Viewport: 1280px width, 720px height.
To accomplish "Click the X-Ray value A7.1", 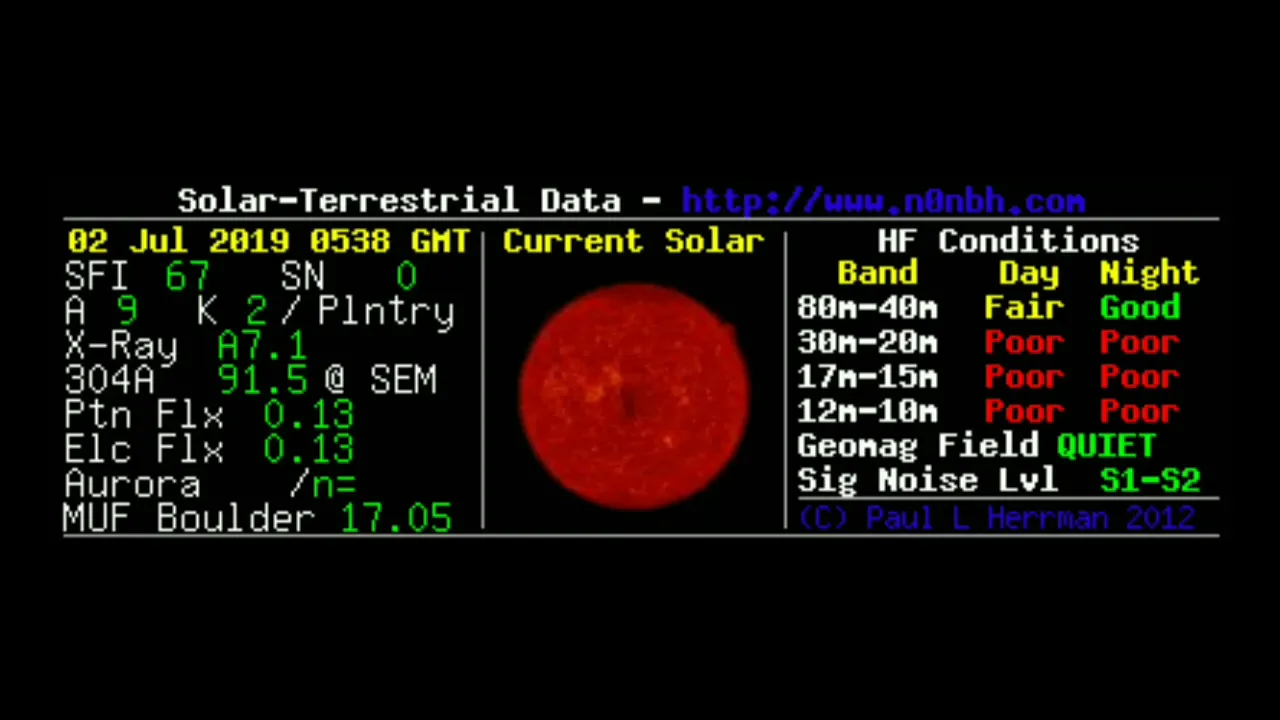I will pos(262,346).
